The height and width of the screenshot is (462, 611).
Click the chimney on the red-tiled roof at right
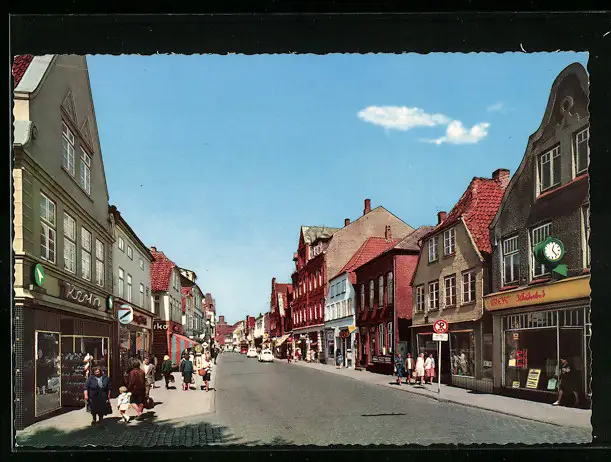click(500, 177)
